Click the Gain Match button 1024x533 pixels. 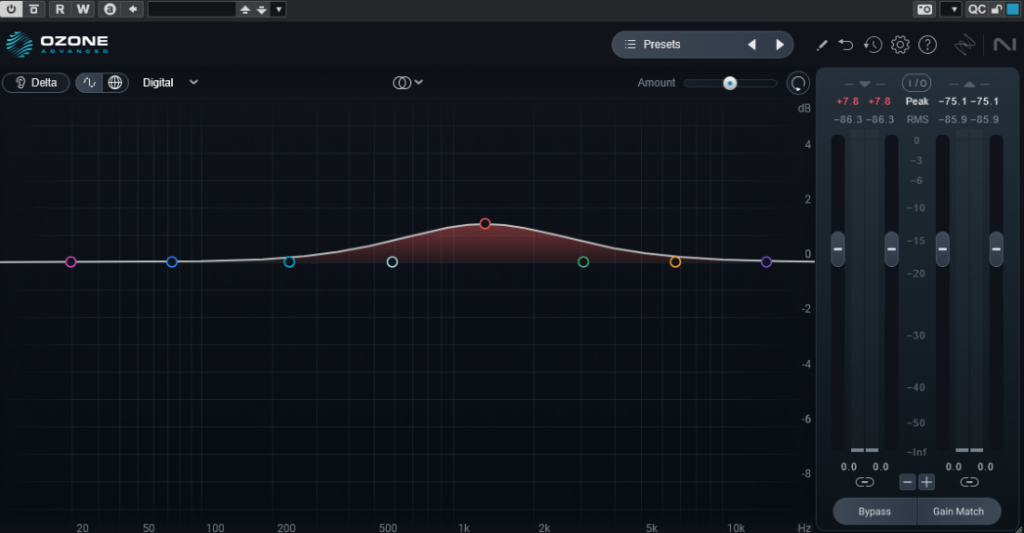pyautogui.click(x=958, y=511)
